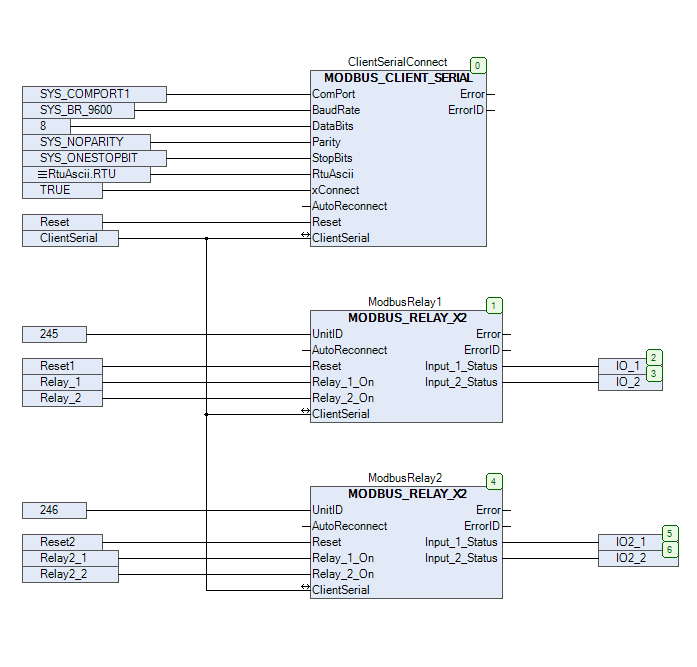The image size is (697, 667).
Task: Click in-out arrow icon on ModbusRelay2 ClientSerial pin
Action: (306, 590)
